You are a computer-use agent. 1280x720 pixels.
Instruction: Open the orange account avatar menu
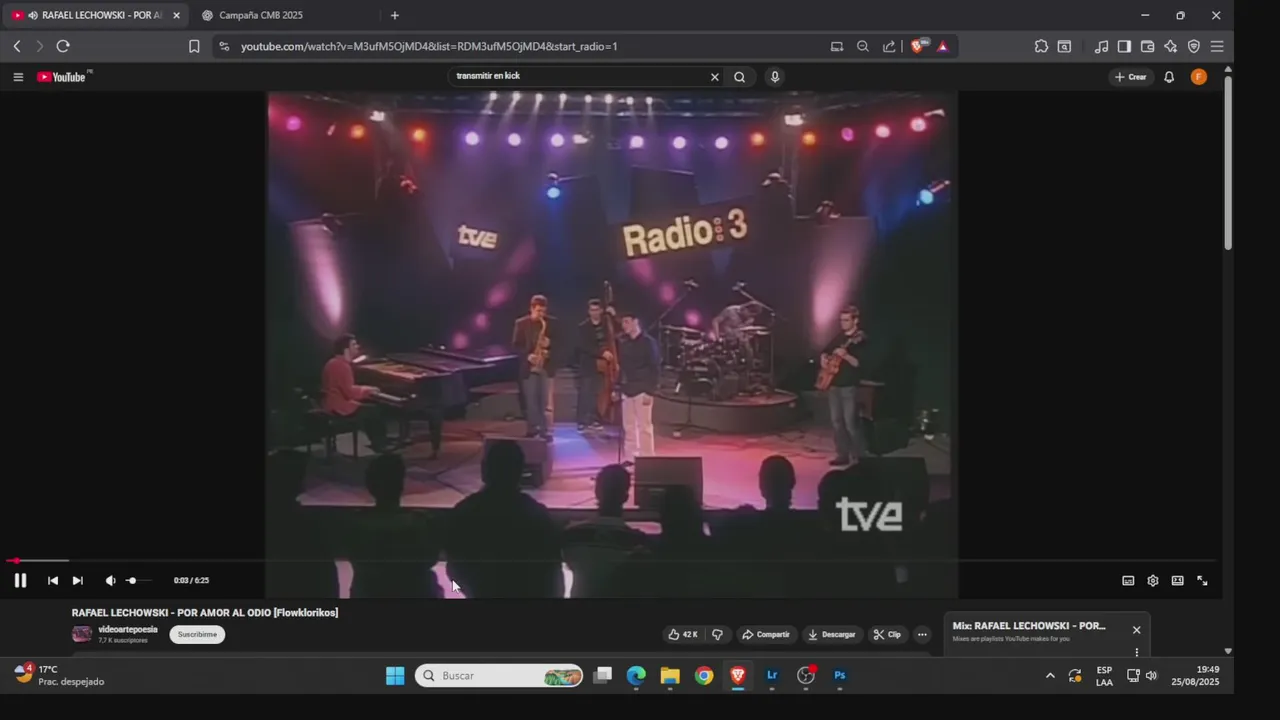[1199, 77]
